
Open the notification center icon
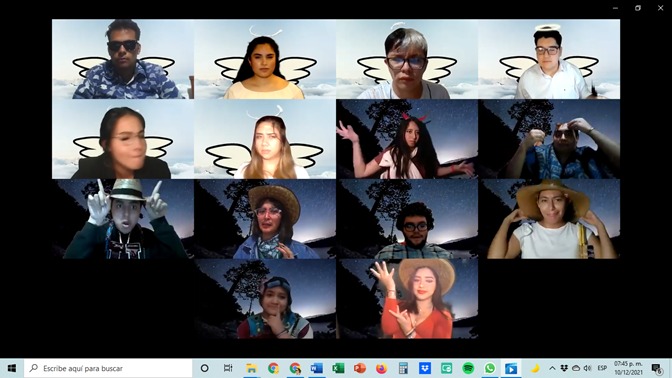[x=657, y=368]
